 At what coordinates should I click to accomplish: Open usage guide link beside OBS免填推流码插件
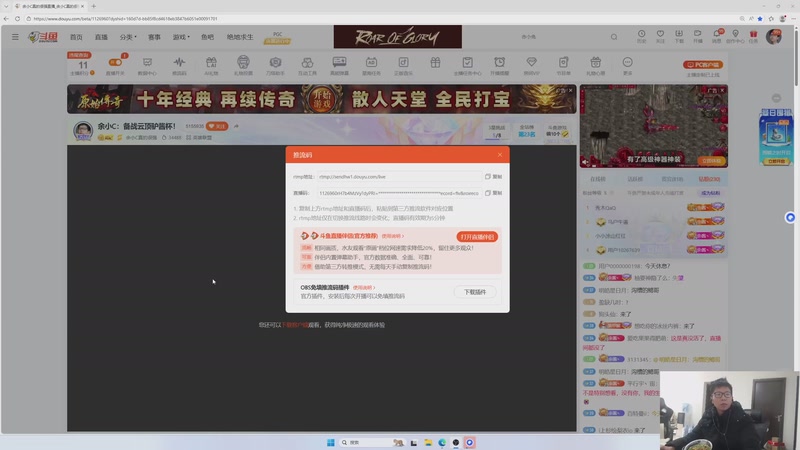coord(364,288)
